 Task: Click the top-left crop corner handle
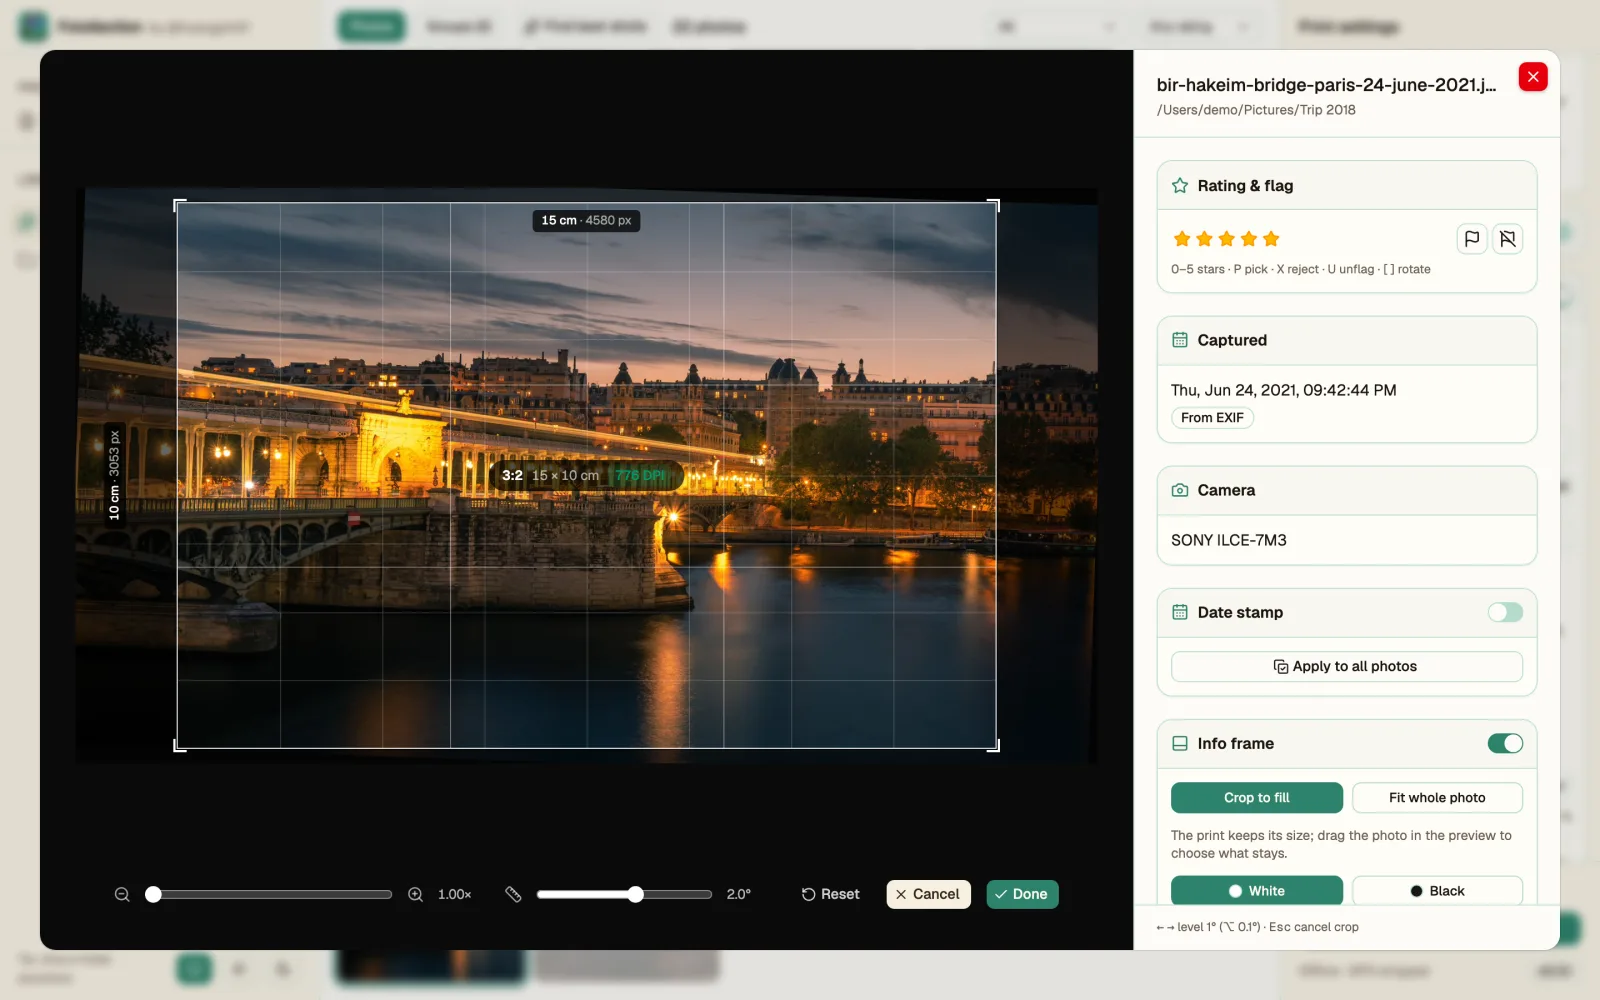click(179, 204)
